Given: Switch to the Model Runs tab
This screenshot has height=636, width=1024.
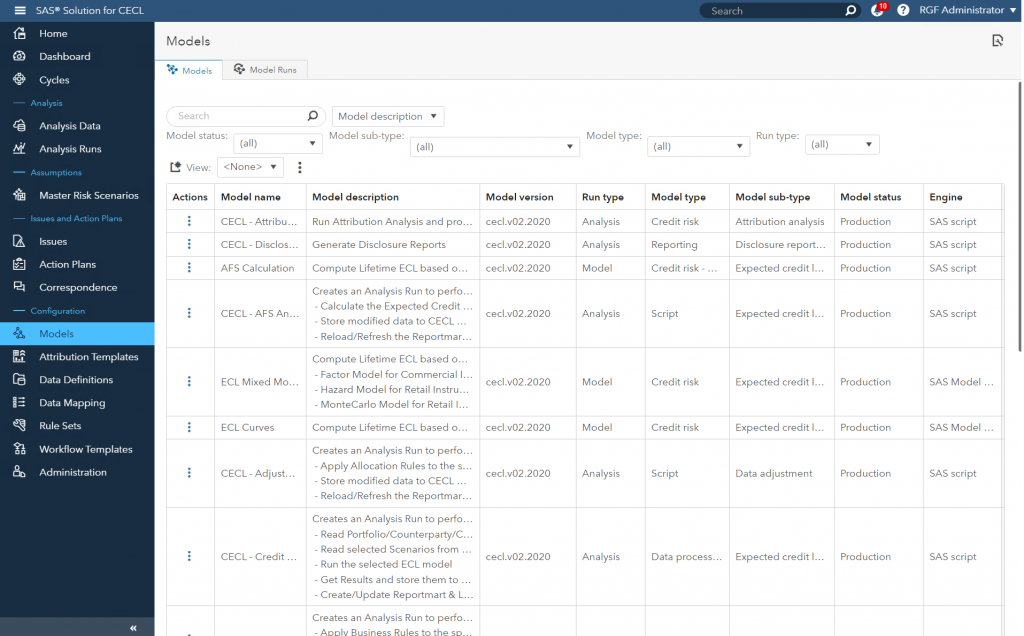Looking at the screenshot, I should [265, 70].
